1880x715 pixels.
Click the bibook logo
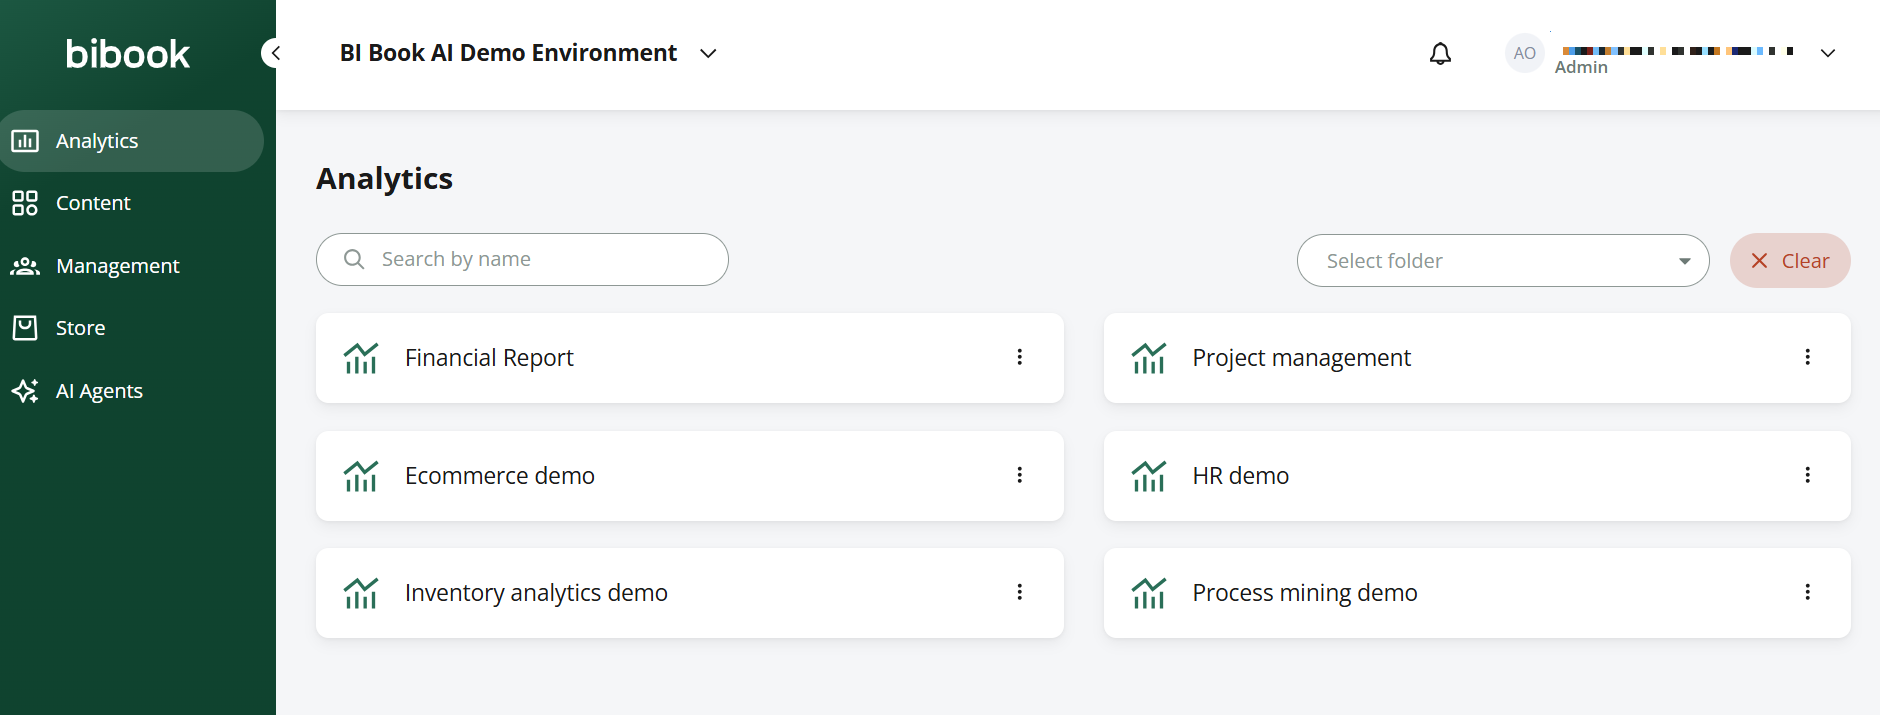(x=128, y=54)
